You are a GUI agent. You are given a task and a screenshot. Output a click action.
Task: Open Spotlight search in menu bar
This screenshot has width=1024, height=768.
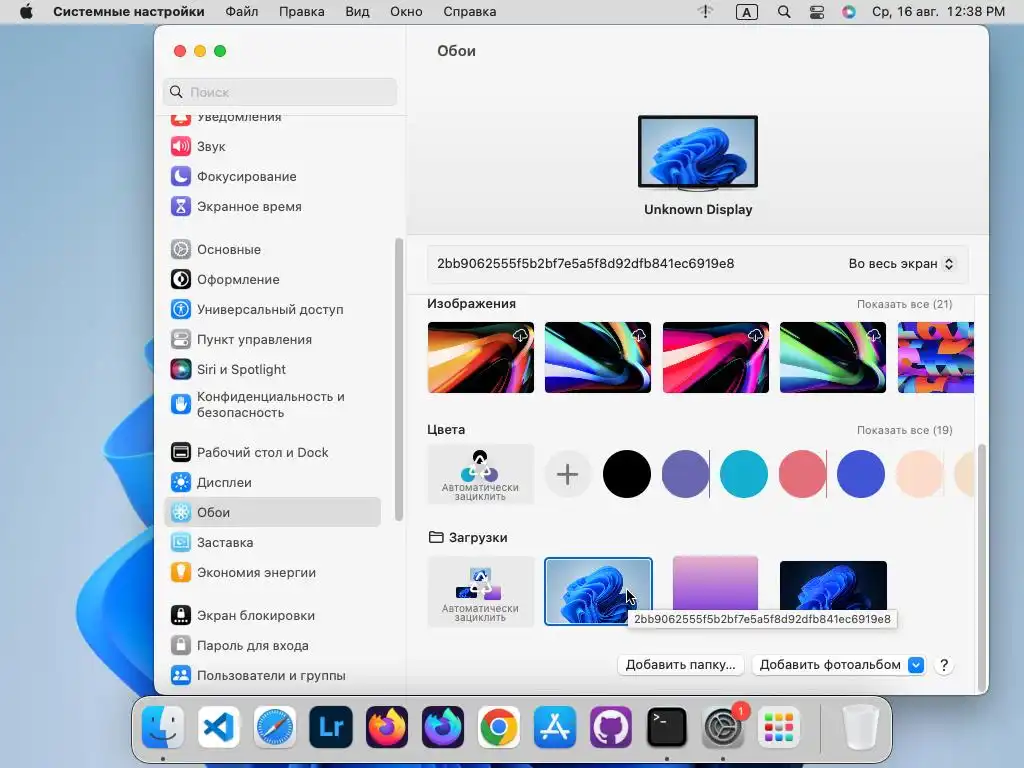(784, 12)
